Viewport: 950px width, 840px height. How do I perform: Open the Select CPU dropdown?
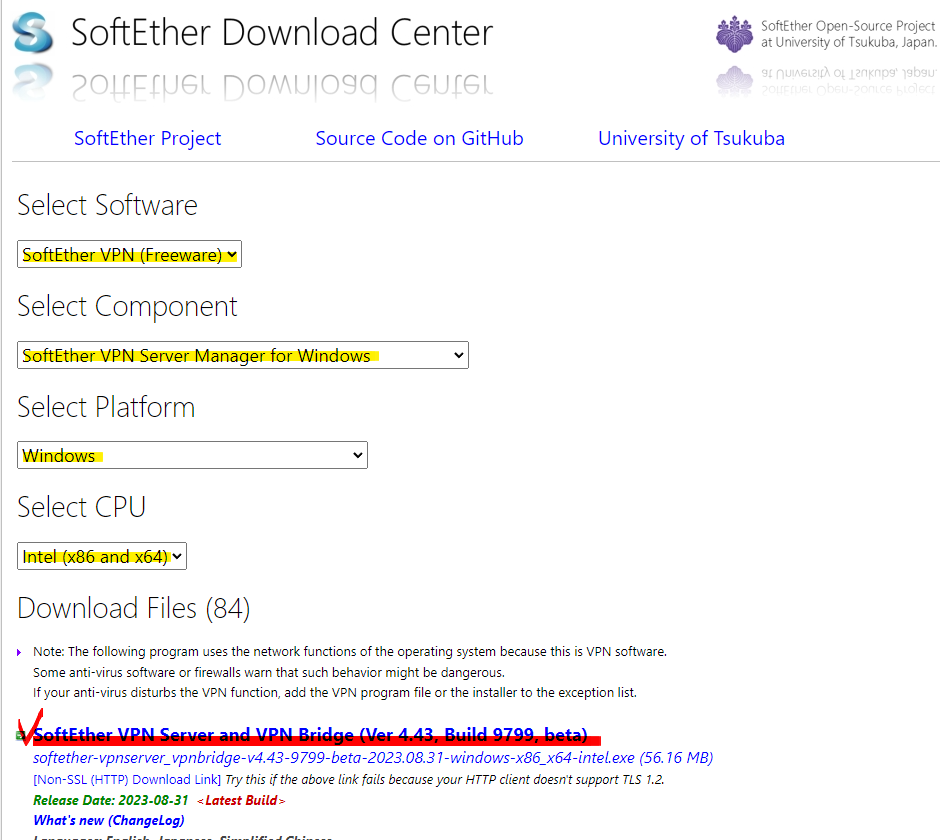pos(102,556)
